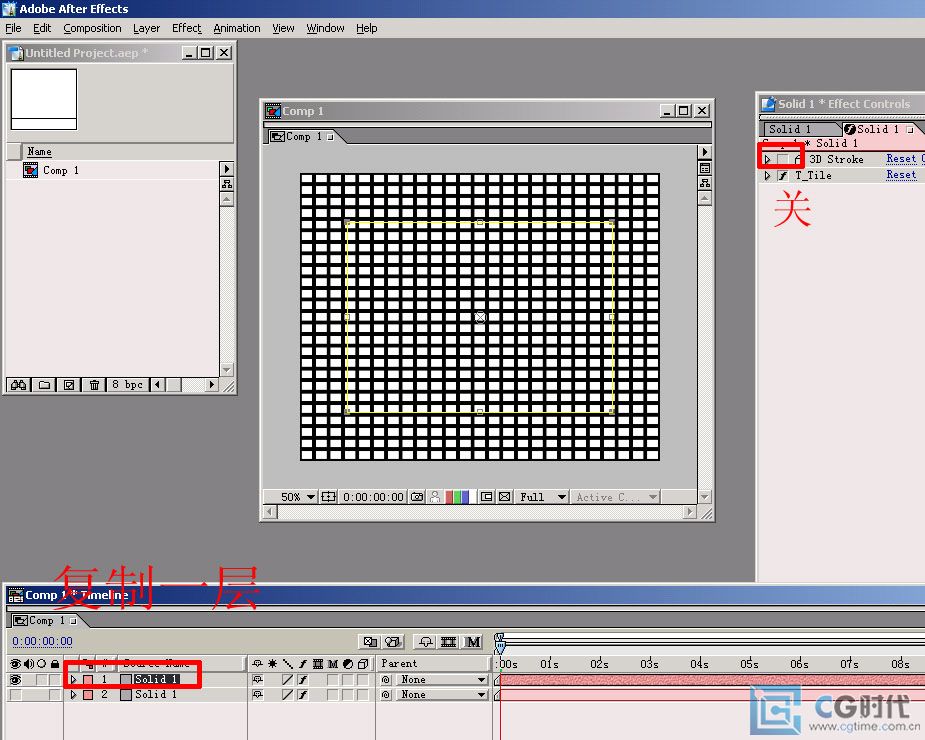925x740 pixels.
Task: Open the Help menu
Action: coord(366,28)
